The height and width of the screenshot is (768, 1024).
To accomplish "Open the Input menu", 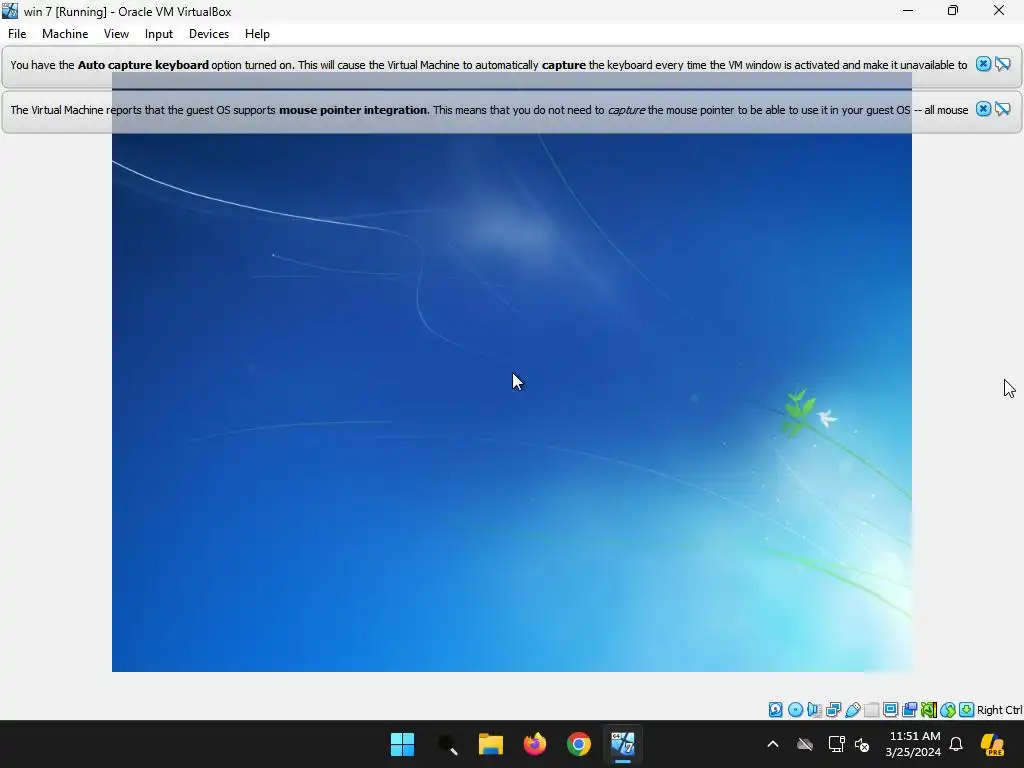I will click(x=159, y=34).
